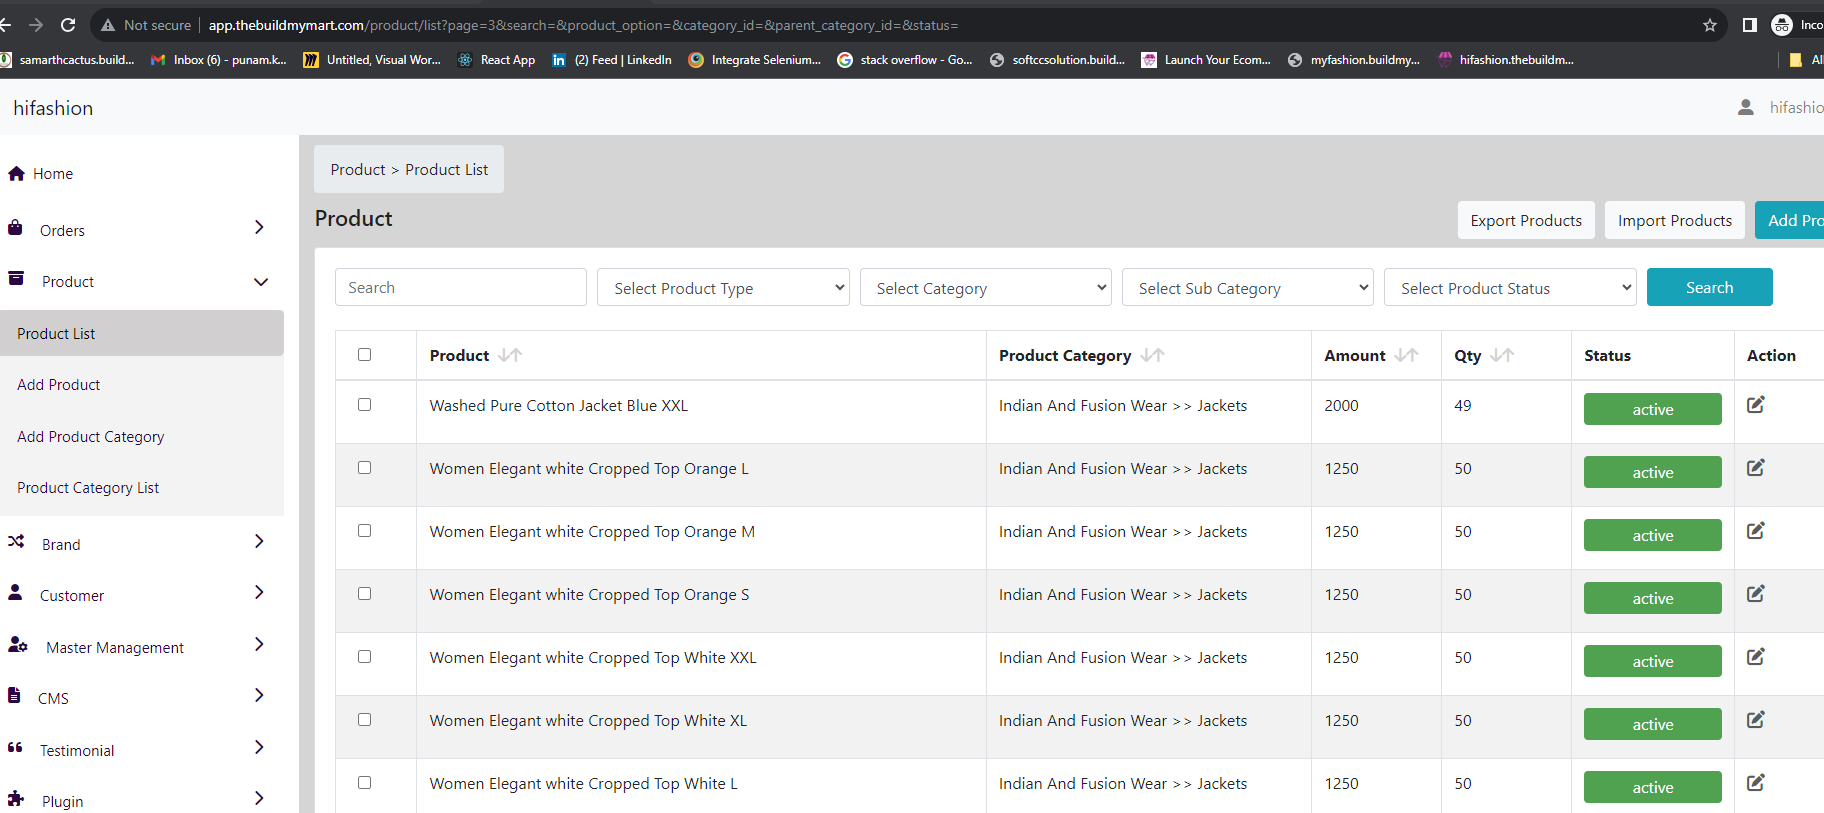Open the Select Category dropdown
Screen dimensions: 1824x813
[x=986, y=287]
